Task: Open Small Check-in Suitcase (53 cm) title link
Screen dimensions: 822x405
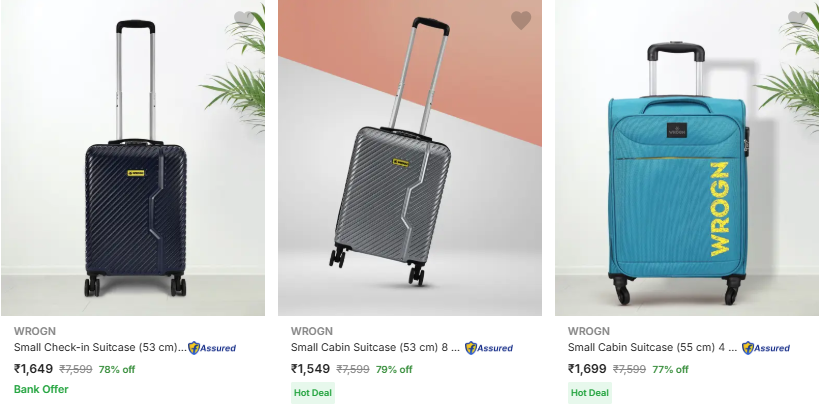Action: click(100, 347)
